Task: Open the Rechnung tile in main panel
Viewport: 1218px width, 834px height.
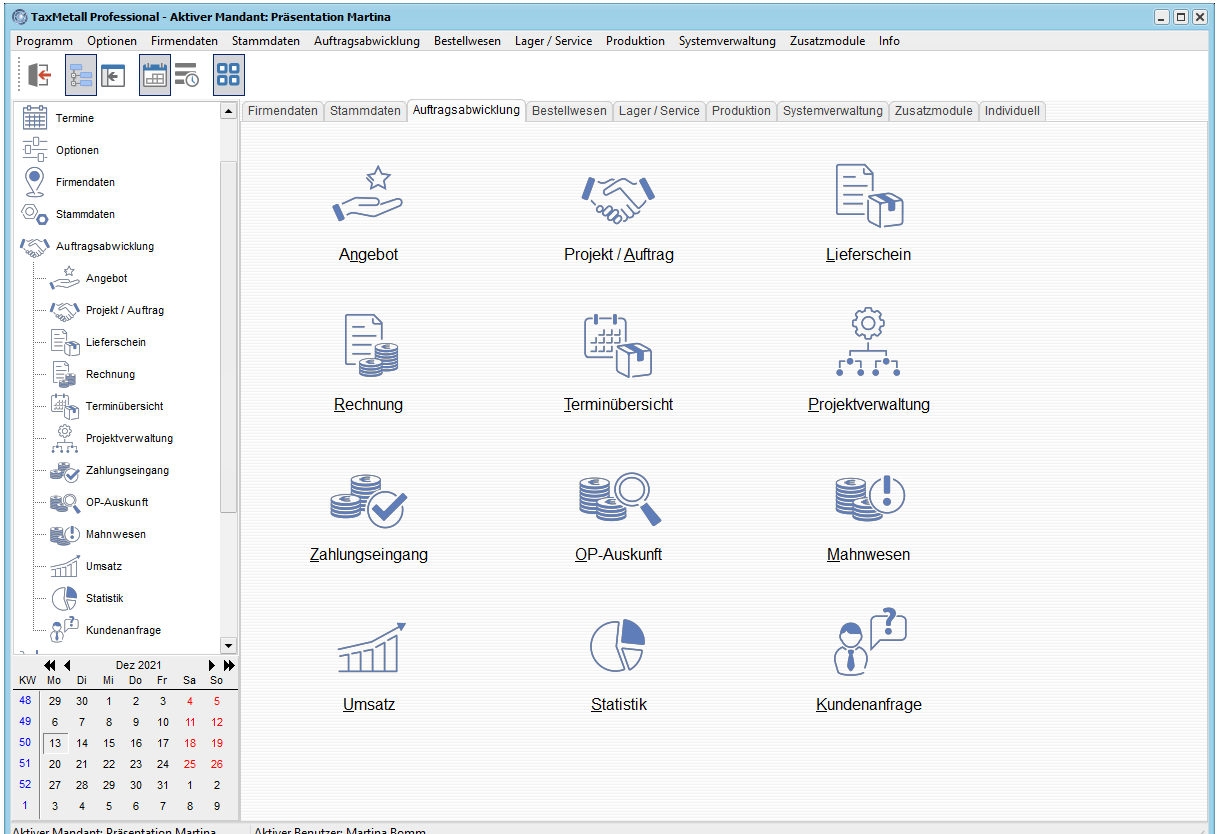Action: tap(368, 364)
